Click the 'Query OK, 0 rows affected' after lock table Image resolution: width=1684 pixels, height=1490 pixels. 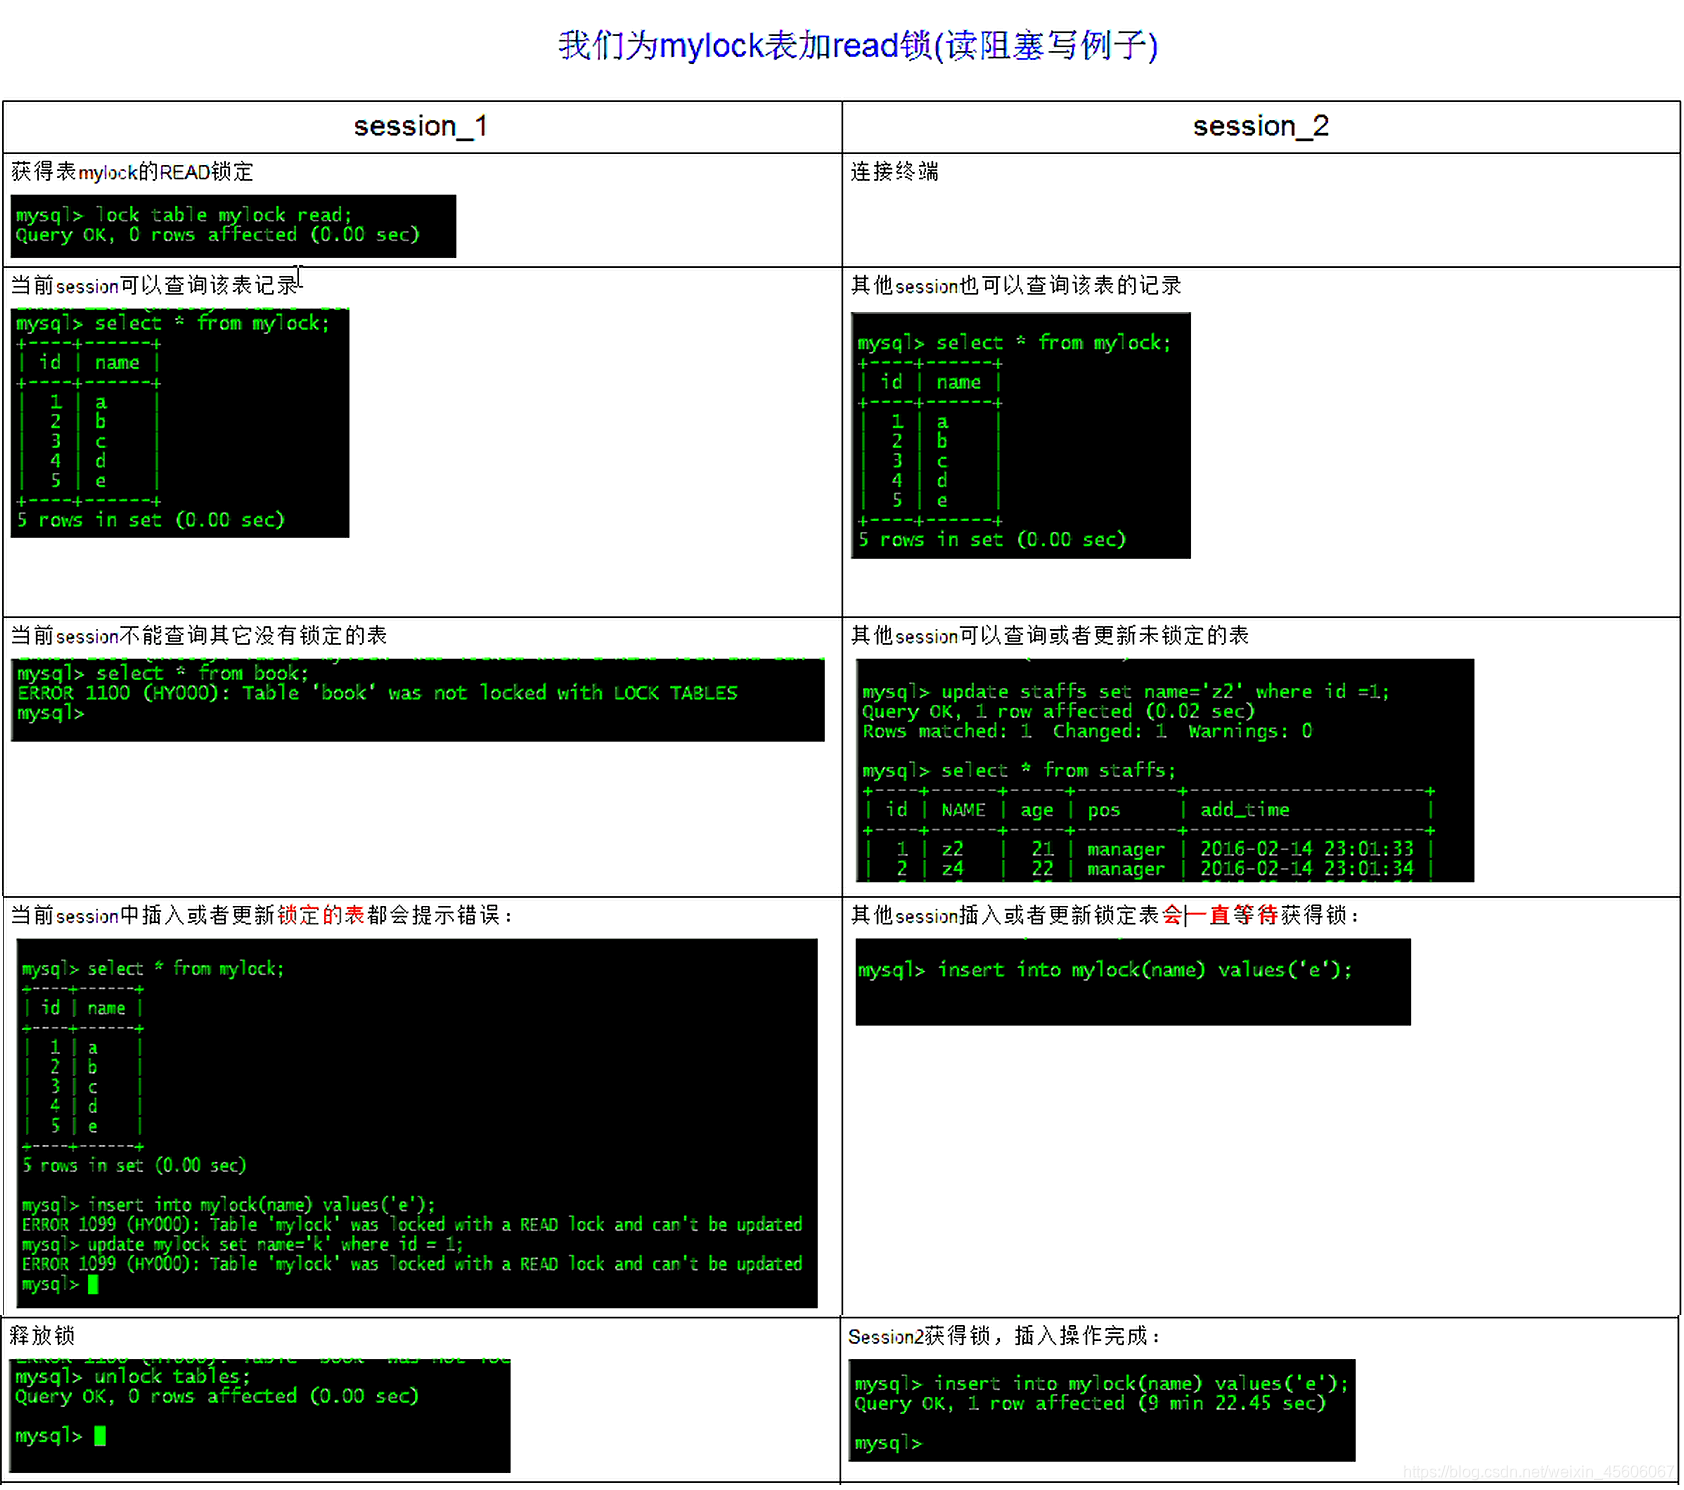pos(217,235)
